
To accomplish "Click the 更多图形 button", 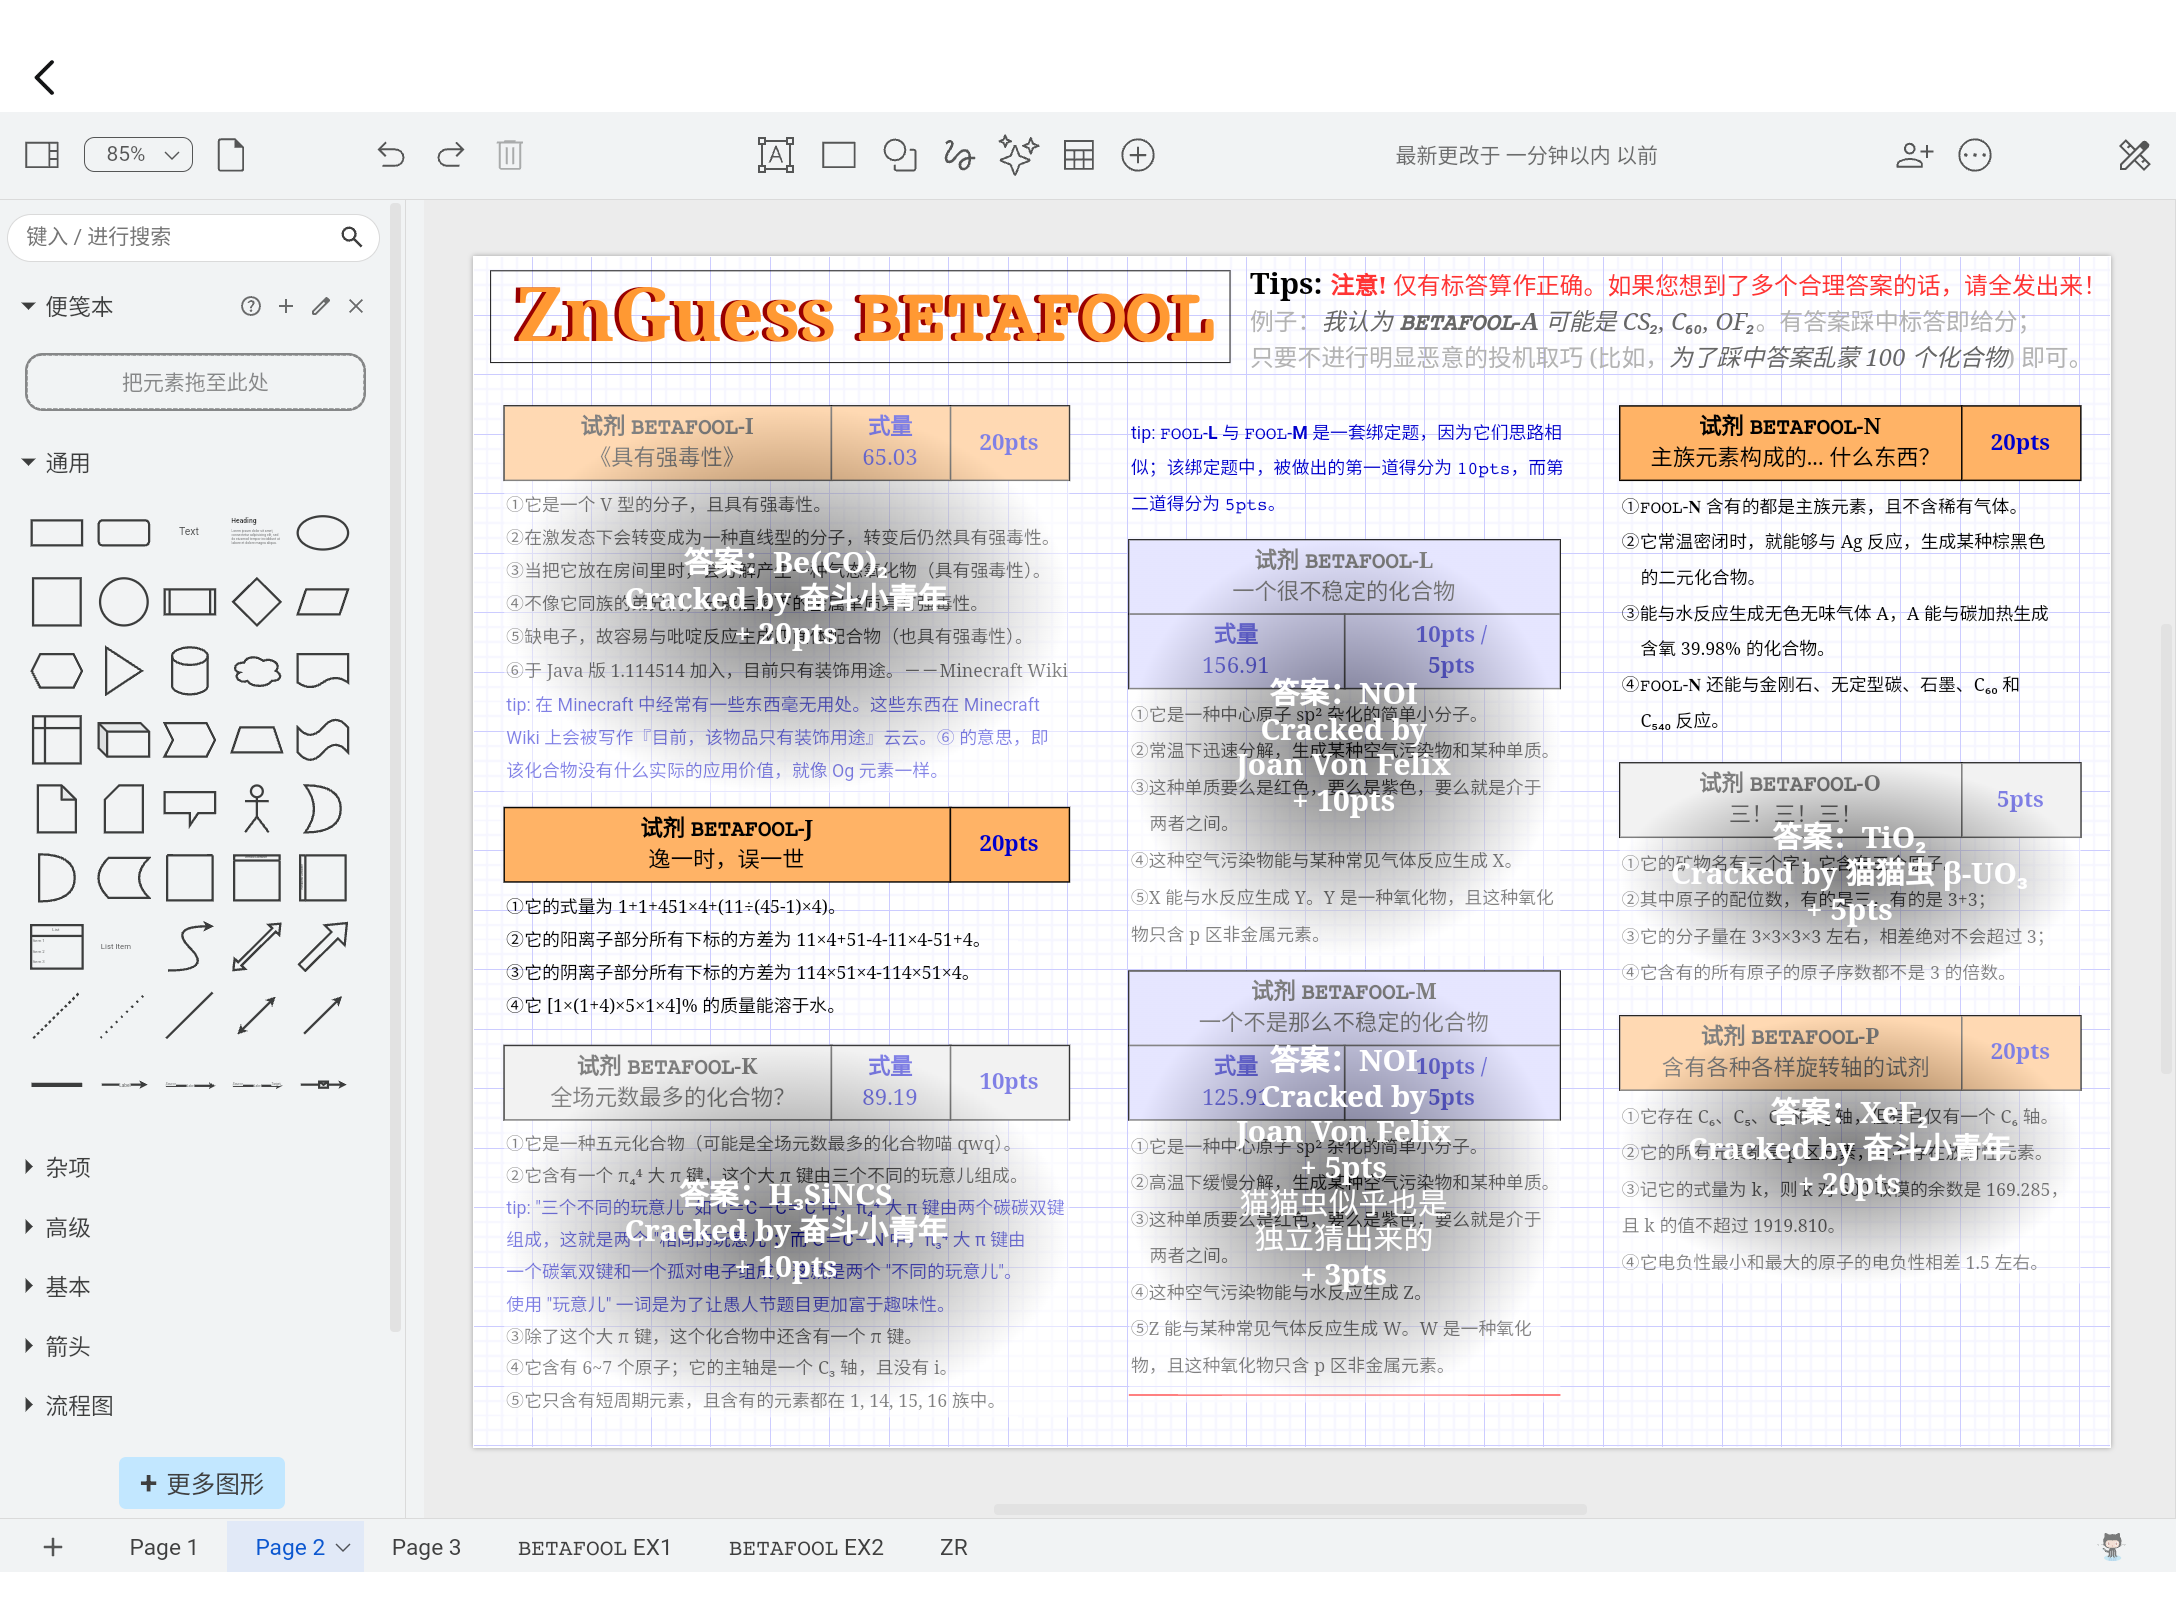I will [202, 1483].
